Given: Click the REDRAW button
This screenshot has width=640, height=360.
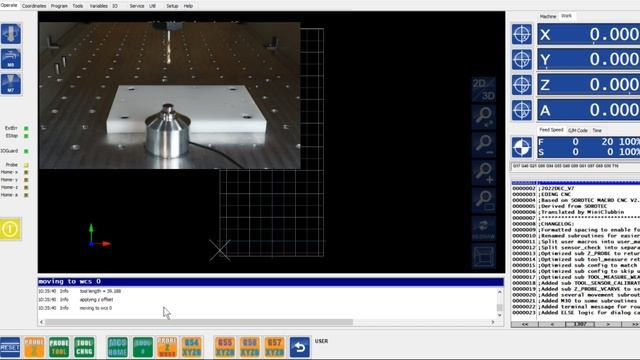Looking at the screenshot, I should (x=484, y=228).
